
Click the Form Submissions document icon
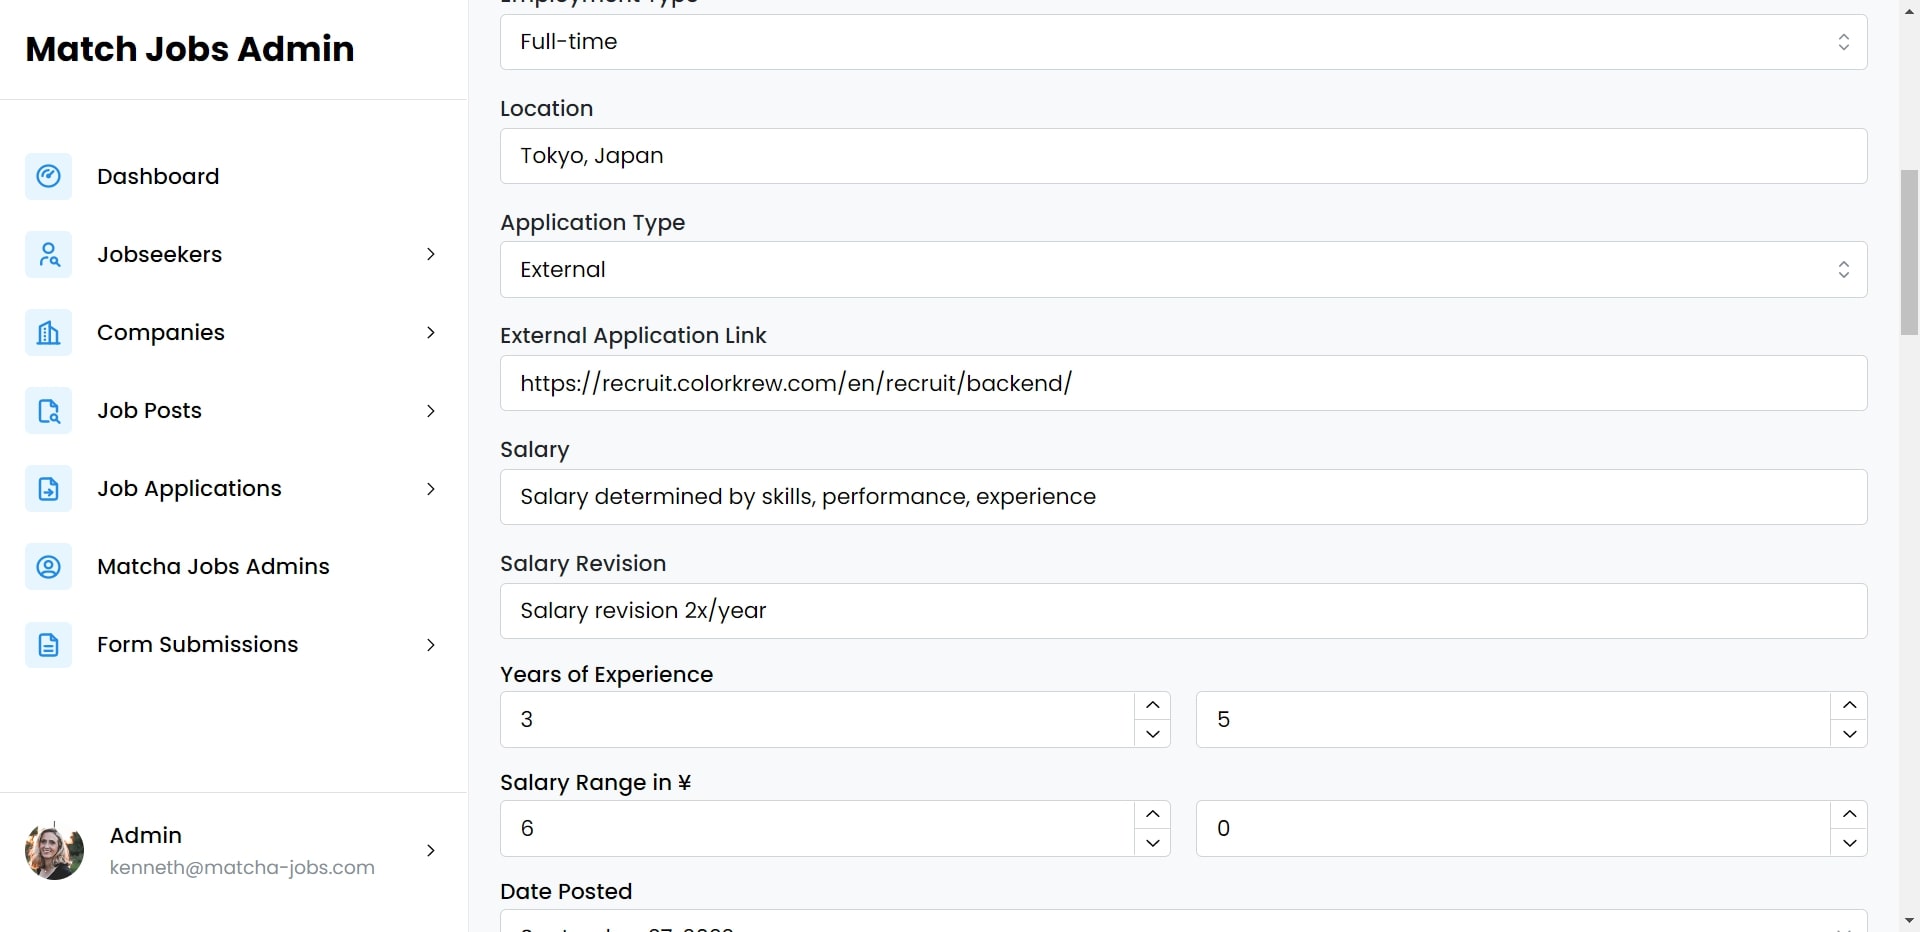tap(48, 644)
